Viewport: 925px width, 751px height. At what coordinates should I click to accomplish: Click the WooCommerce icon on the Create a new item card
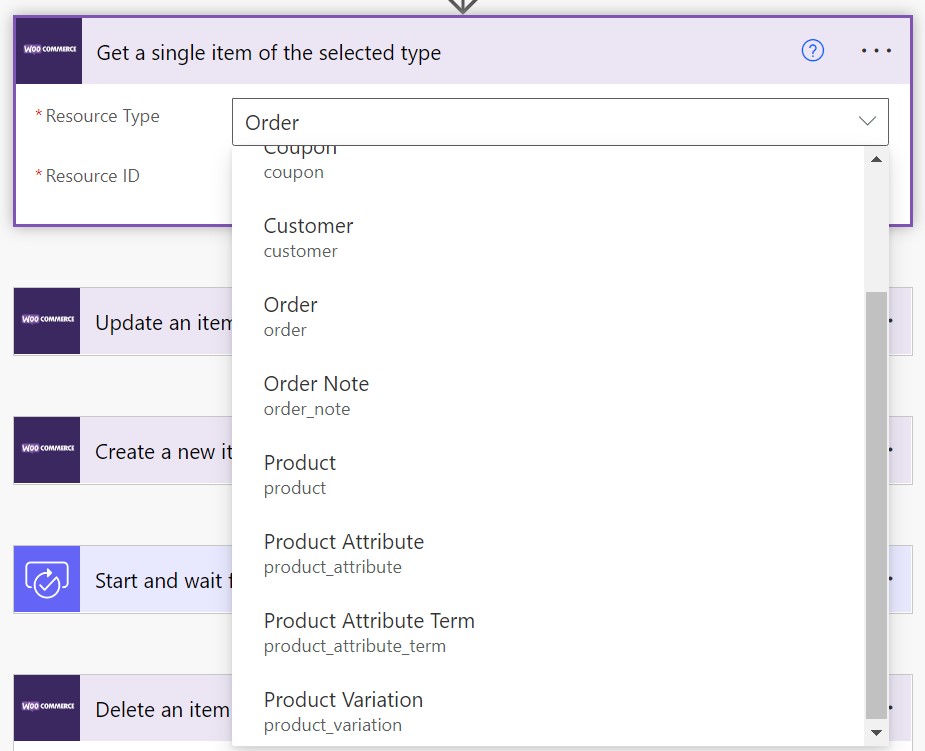(46, 450)
